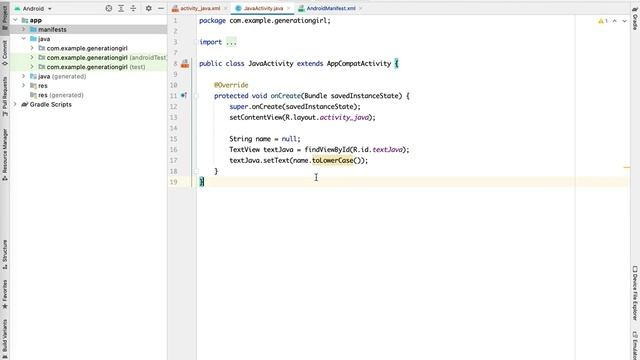Viewport: 640px width, 360px height.
Task: Open the Structure tool window
Action: 4,254
